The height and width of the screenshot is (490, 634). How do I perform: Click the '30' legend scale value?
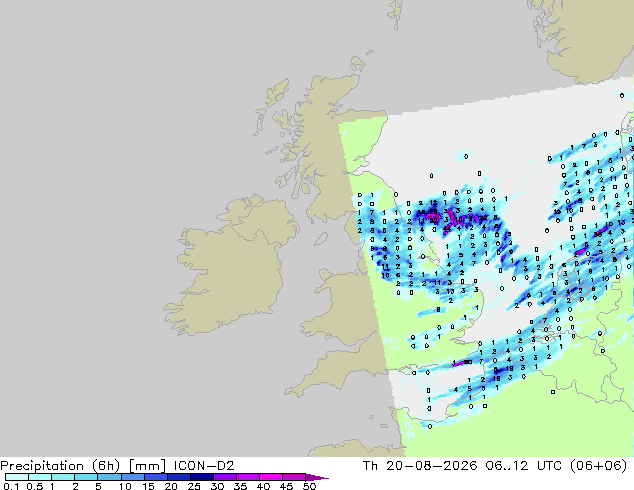coord(217,486)
